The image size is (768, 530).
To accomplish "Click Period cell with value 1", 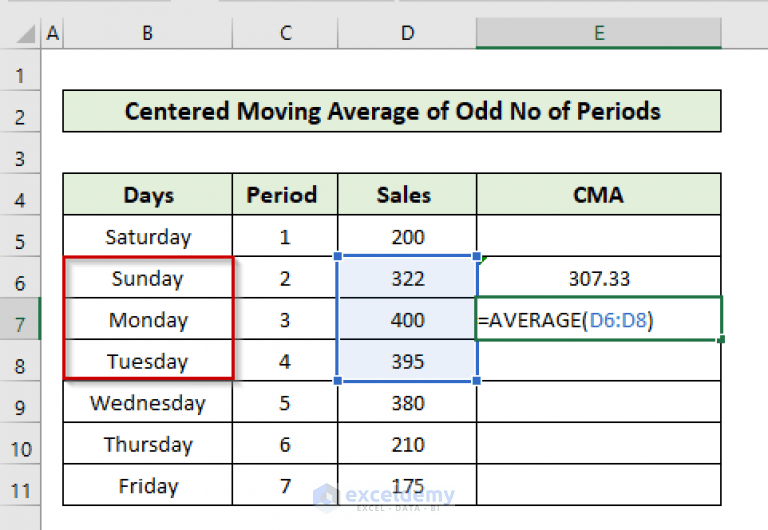I will point(285,236).
